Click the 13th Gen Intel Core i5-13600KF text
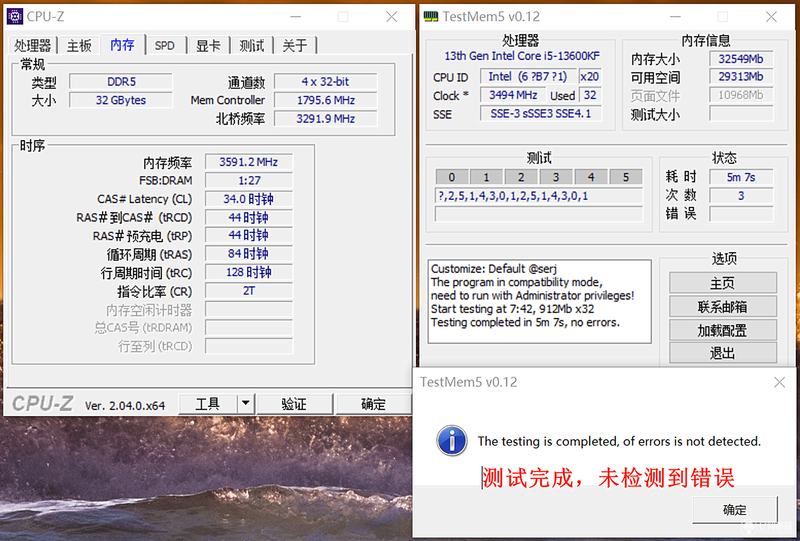 tap(522, 56)
